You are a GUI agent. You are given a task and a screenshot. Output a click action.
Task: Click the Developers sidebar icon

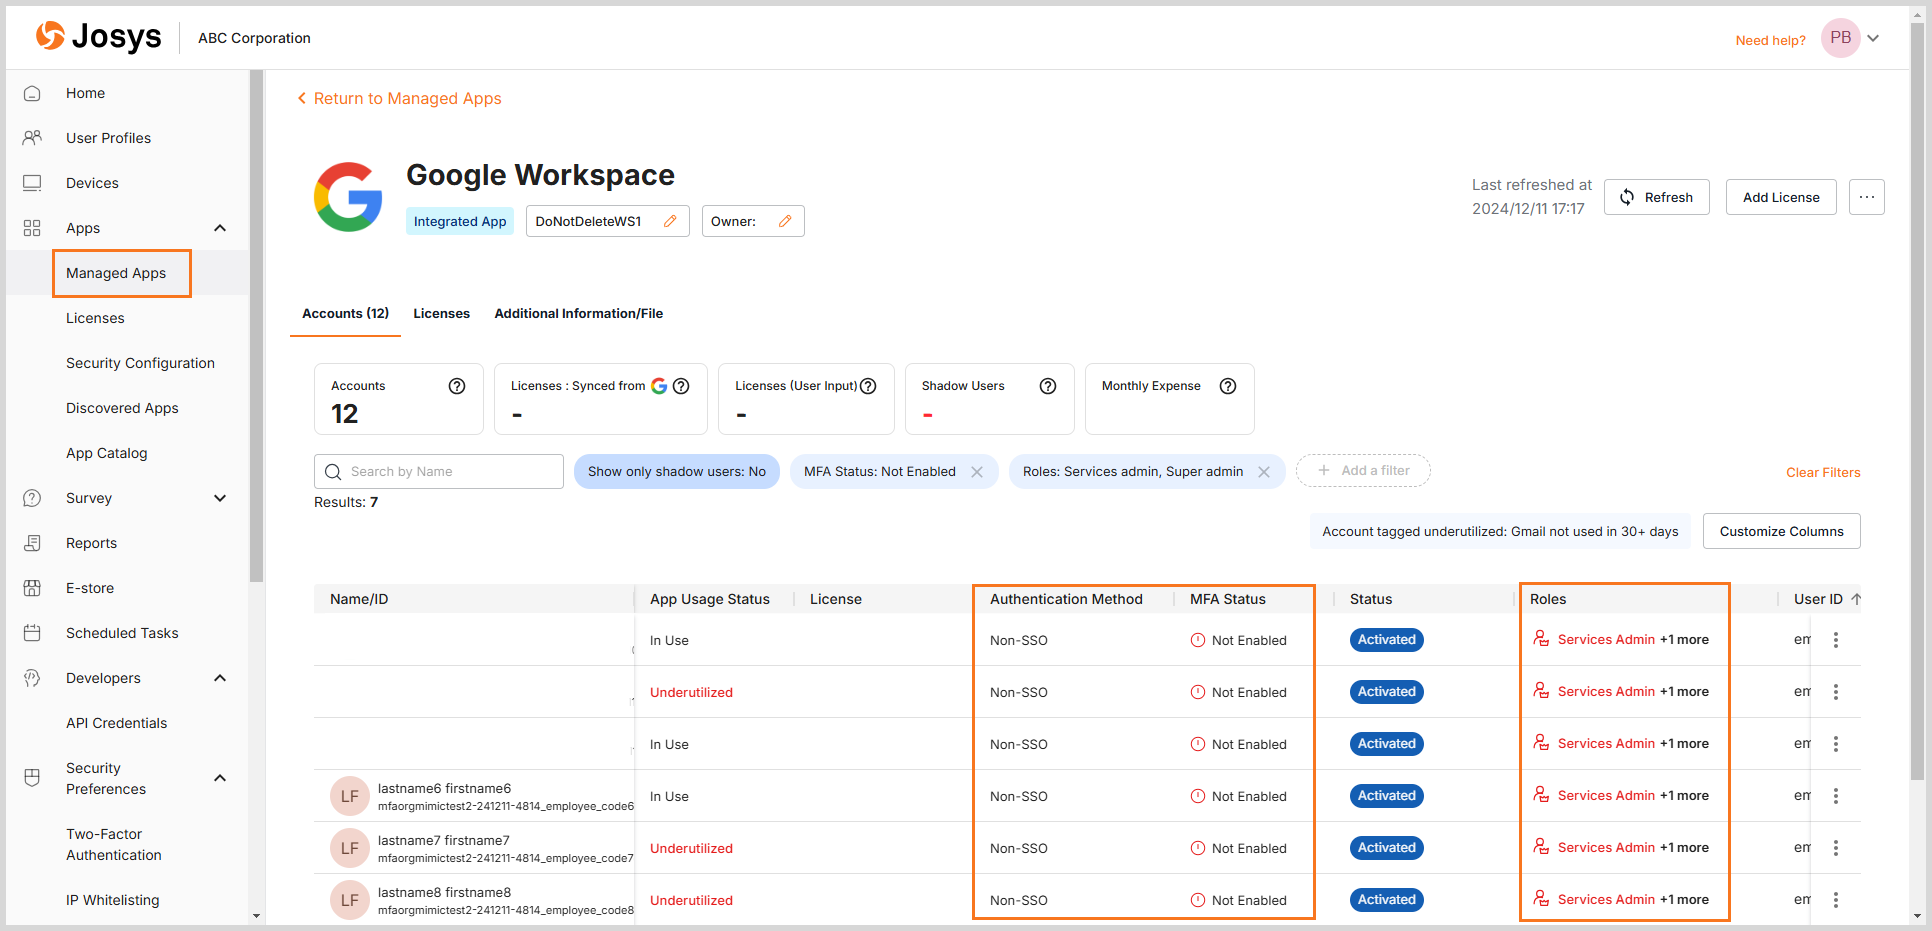(x=32, y=678)
